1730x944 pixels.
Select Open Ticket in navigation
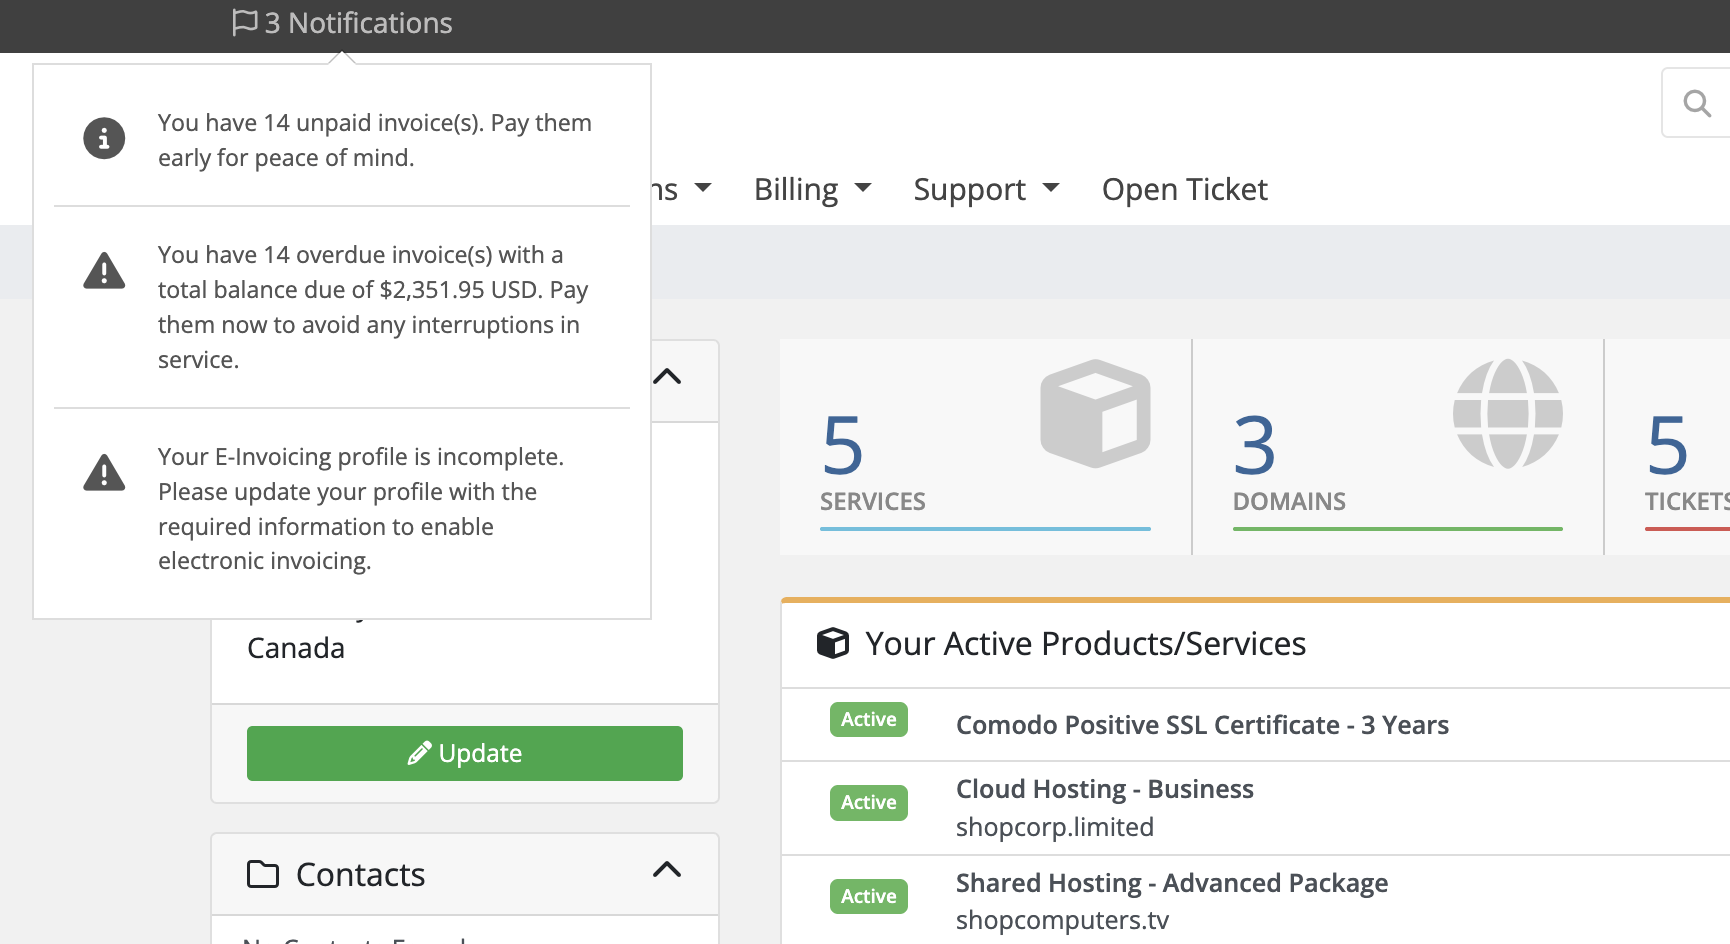coord(1184,189)
